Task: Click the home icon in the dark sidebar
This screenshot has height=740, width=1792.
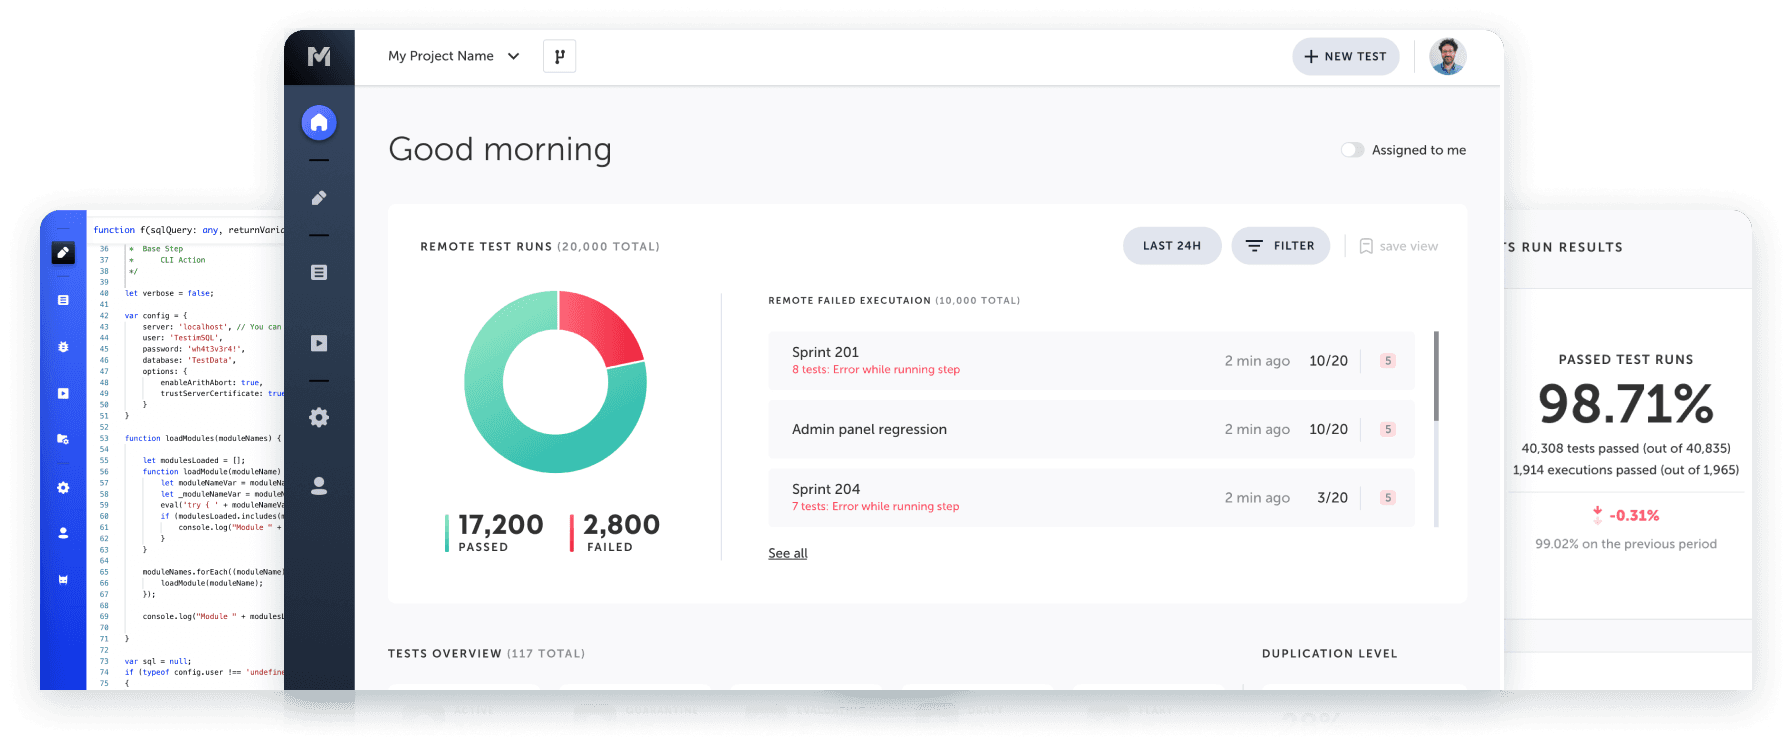Action: pyautogui.click(x=319, y=123)
